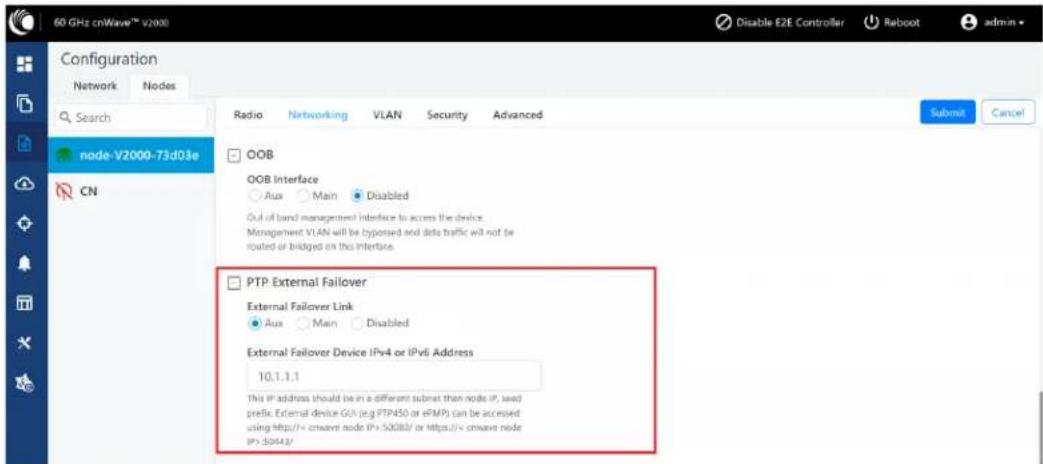Click the Configuration page heading
This screenshot has height=464, width=1043.
[109, 59]
